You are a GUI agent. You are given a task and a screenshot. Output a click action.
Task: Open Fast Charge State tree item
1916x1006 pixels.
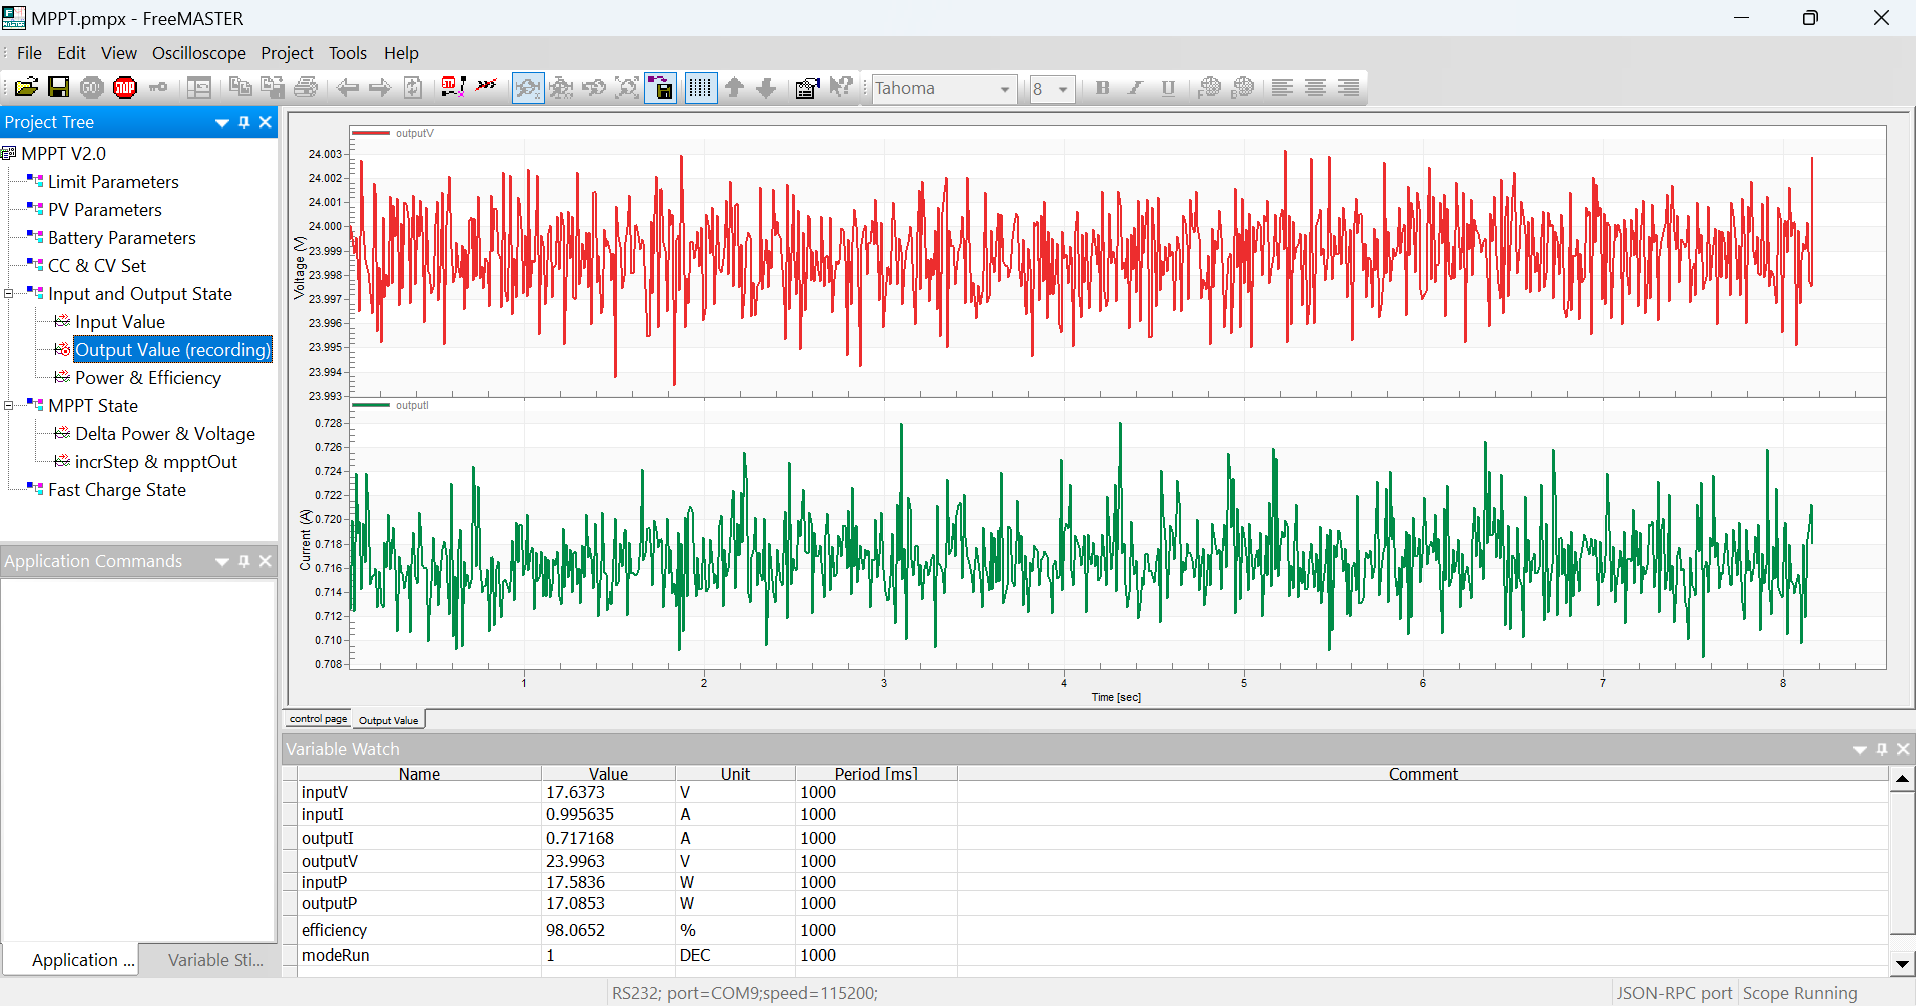tap(116, 490)
